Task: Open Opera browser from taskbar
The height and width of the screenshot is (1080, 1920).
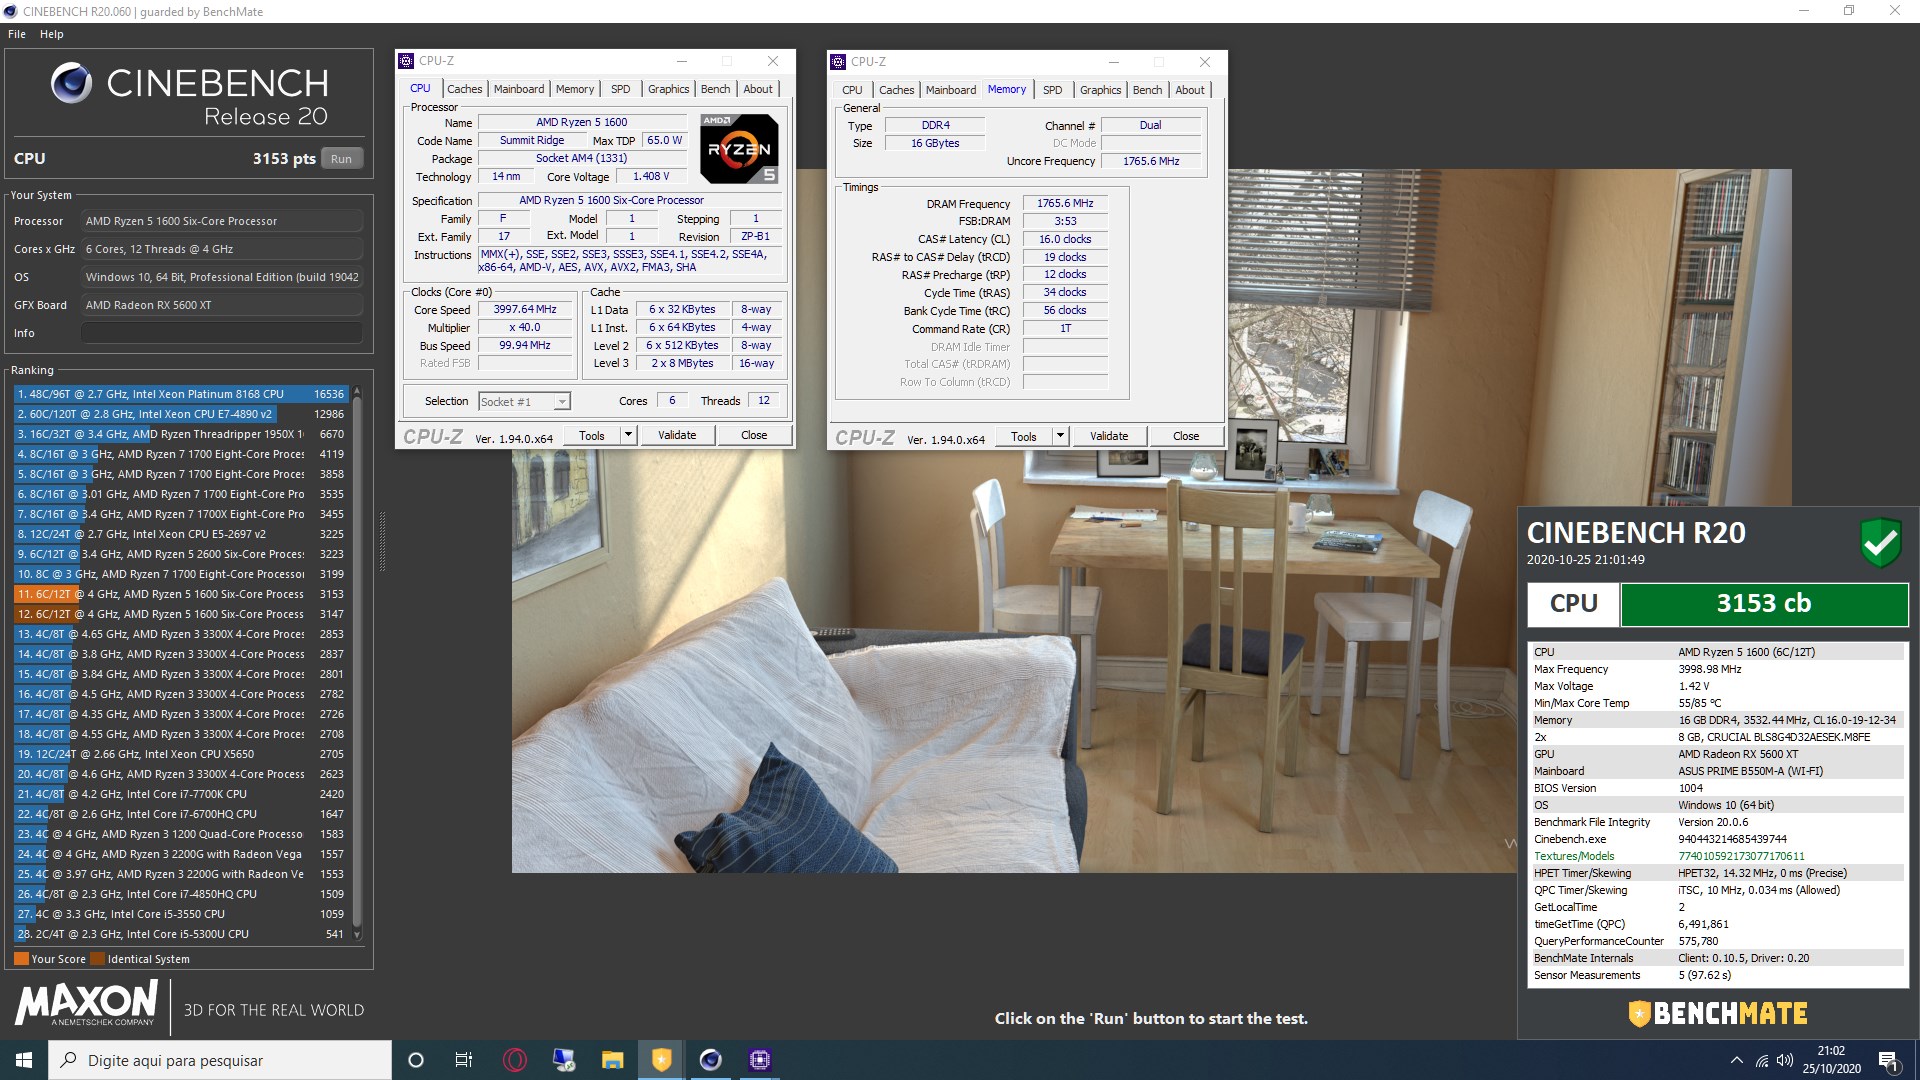Action: pos(514,1060)
